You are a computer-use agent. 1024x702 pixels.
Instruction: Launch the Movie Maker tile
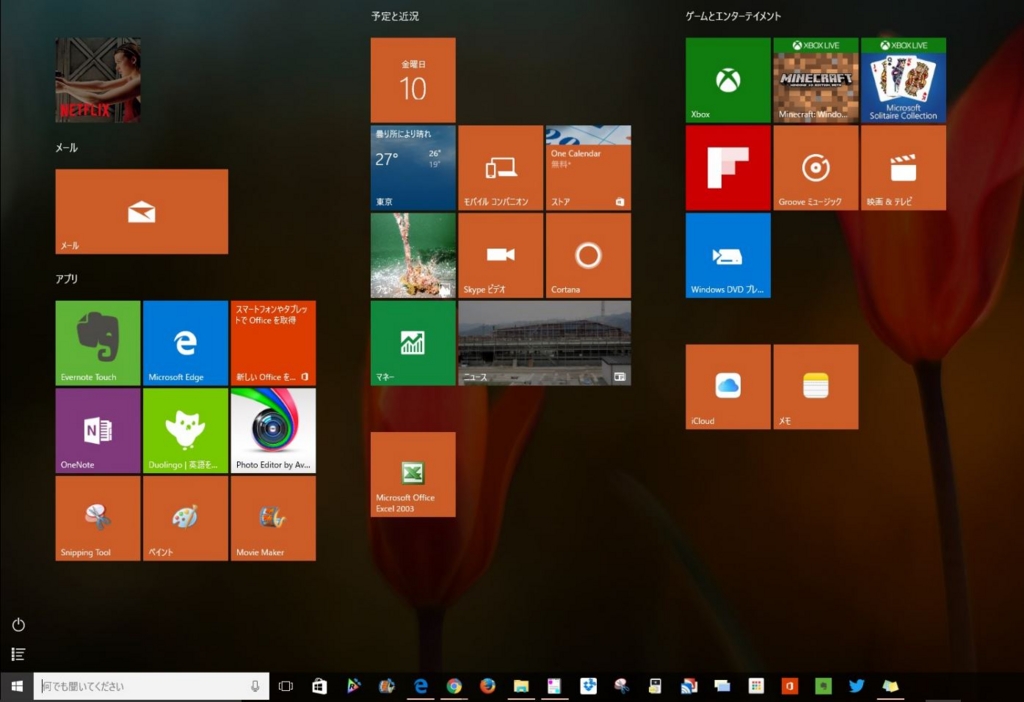273,518
